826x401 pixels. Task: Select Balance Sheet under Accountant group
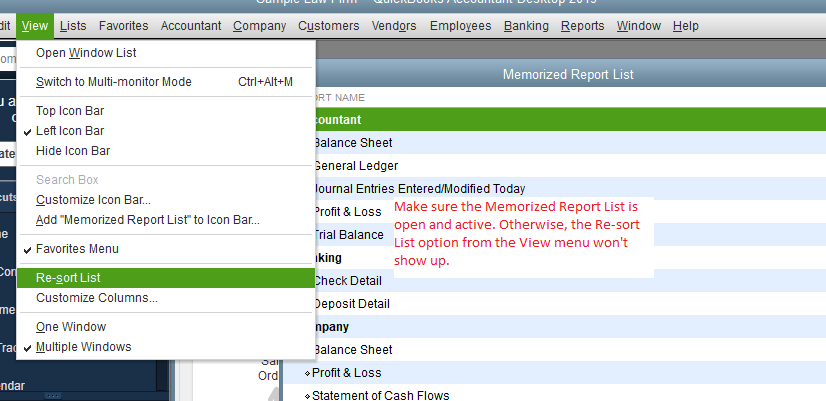(571, 143)
